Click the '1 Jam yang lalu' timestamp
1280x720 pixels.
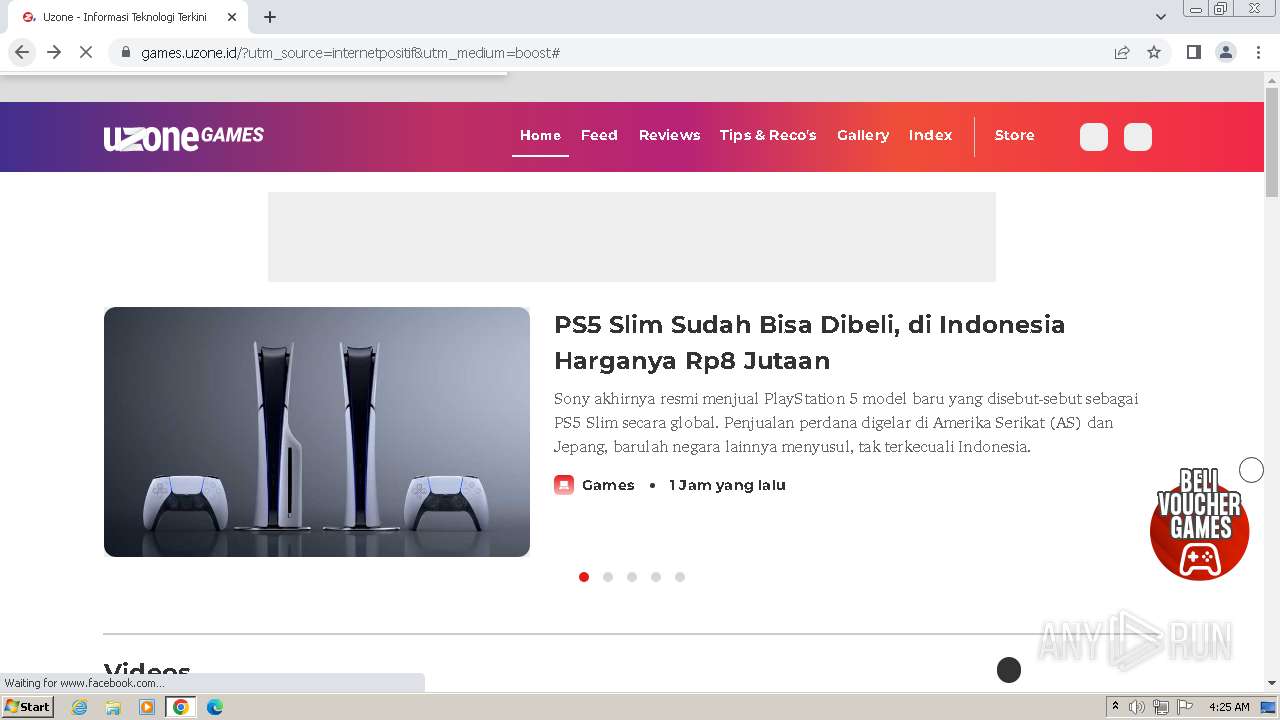coord(727,485)
